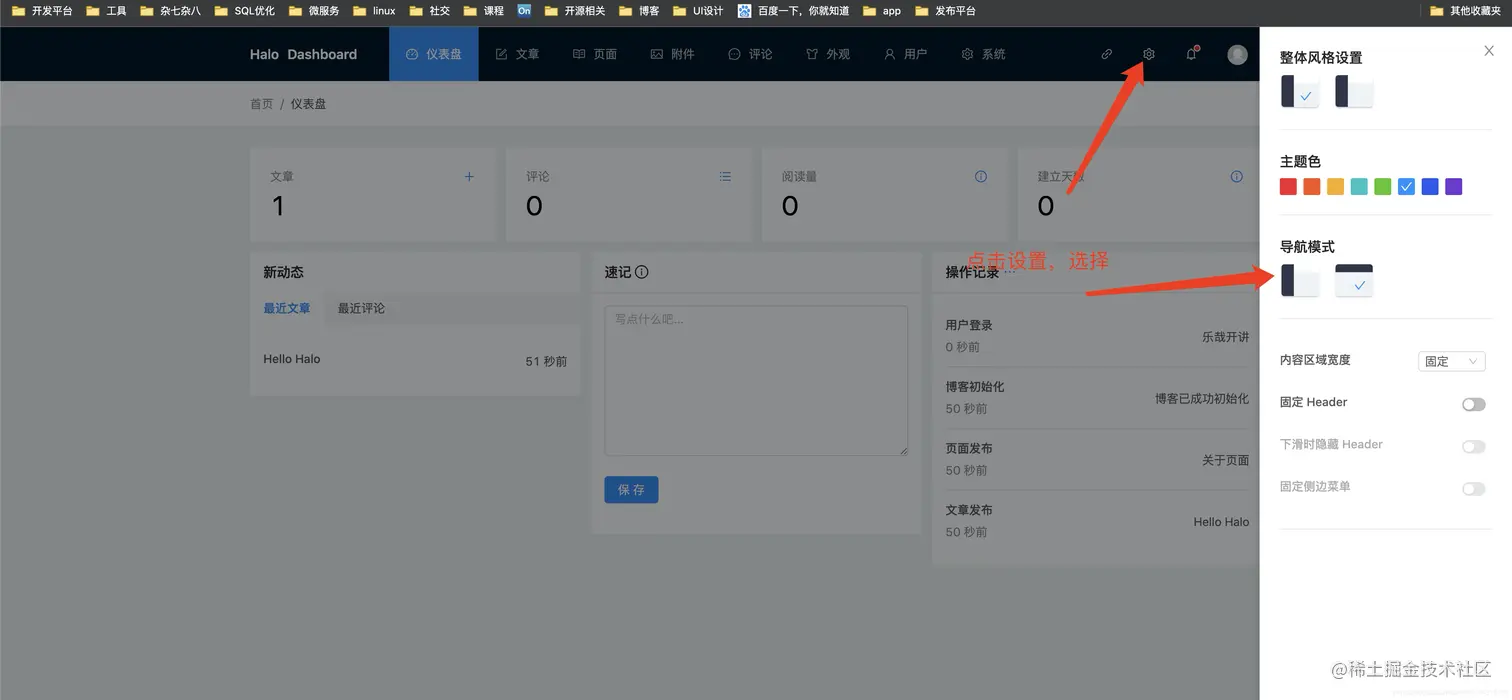Select light overall style thumbnail

pyautogui.click(x=1354, y=91)
